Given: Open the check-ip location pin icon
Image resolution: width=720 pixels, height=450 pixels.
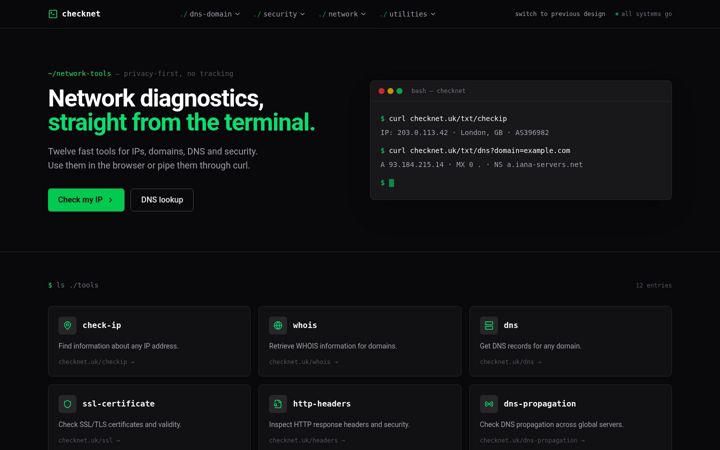Looking at the screenshot, I should click(x=68, y=325).
